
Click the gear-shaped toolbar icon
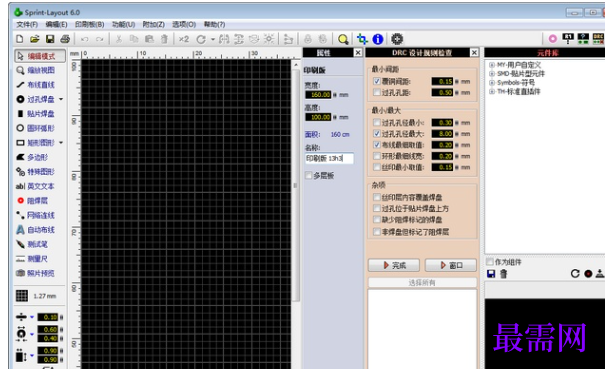(x=397, y=39)
